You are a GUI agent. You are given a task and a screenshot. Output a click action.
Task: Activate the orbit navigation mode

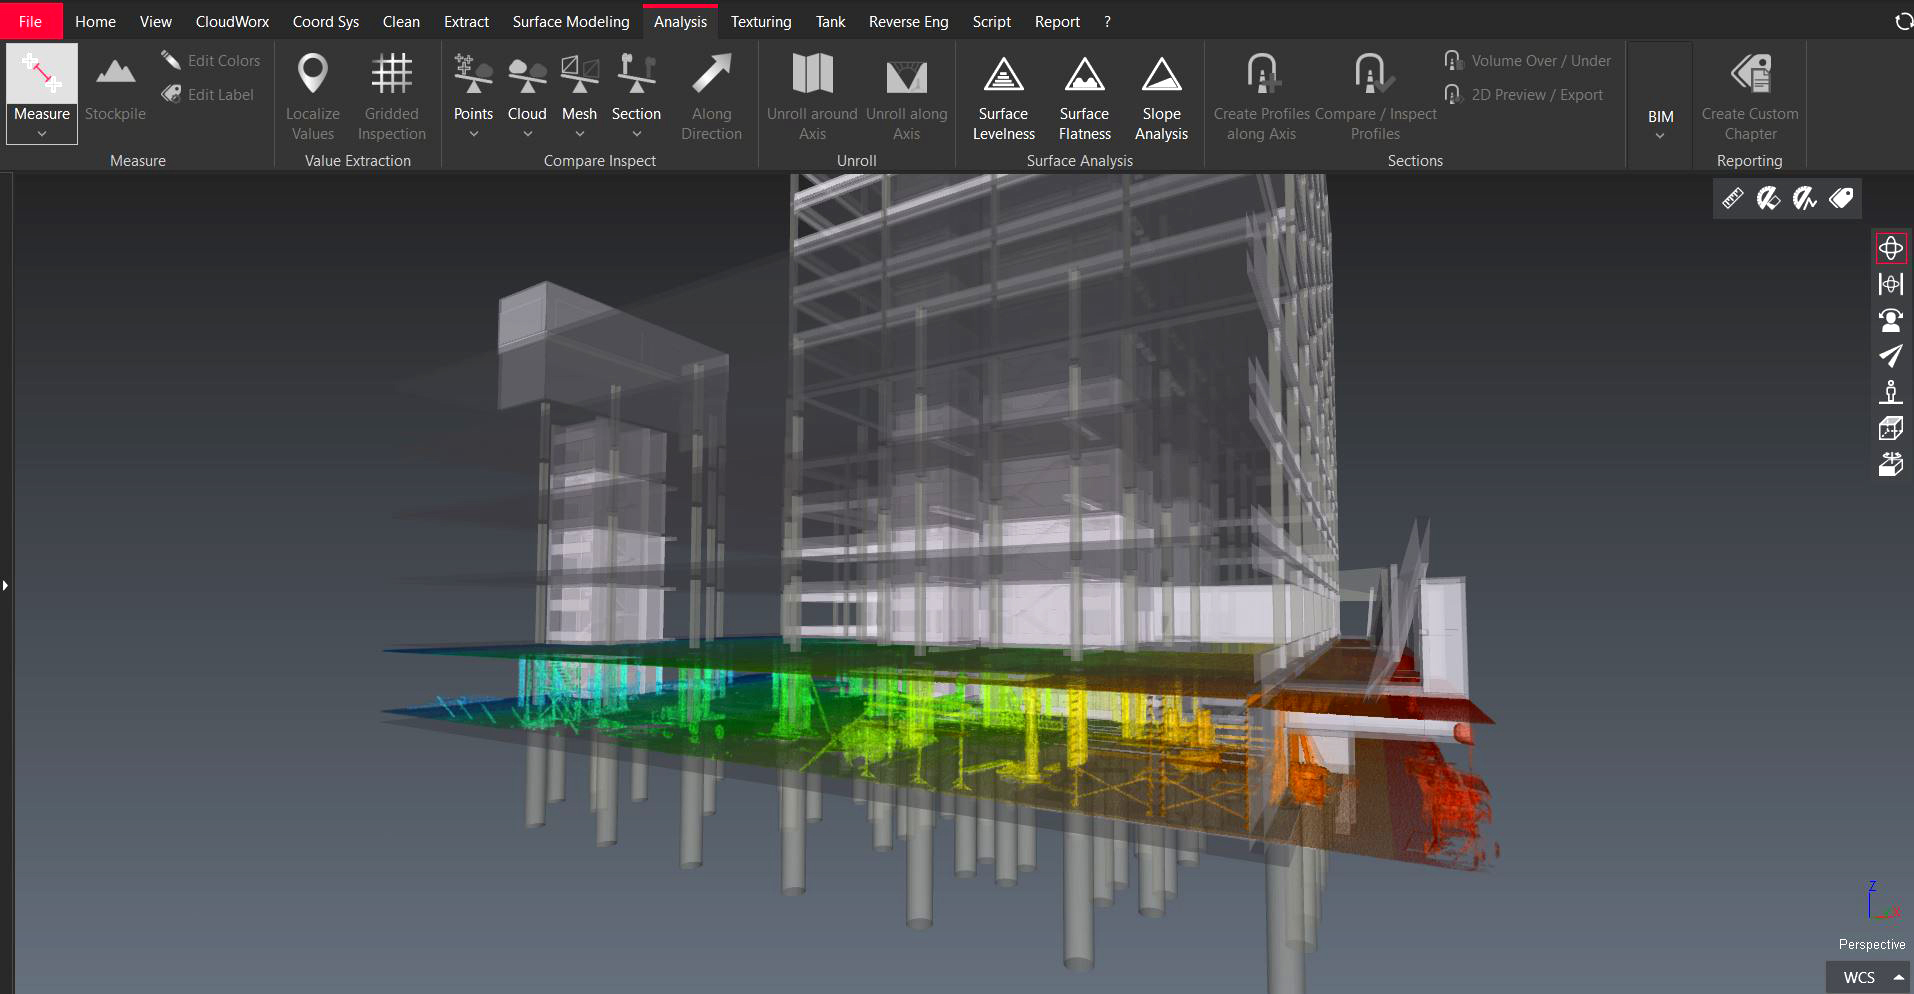click(x=1890, y=248)
